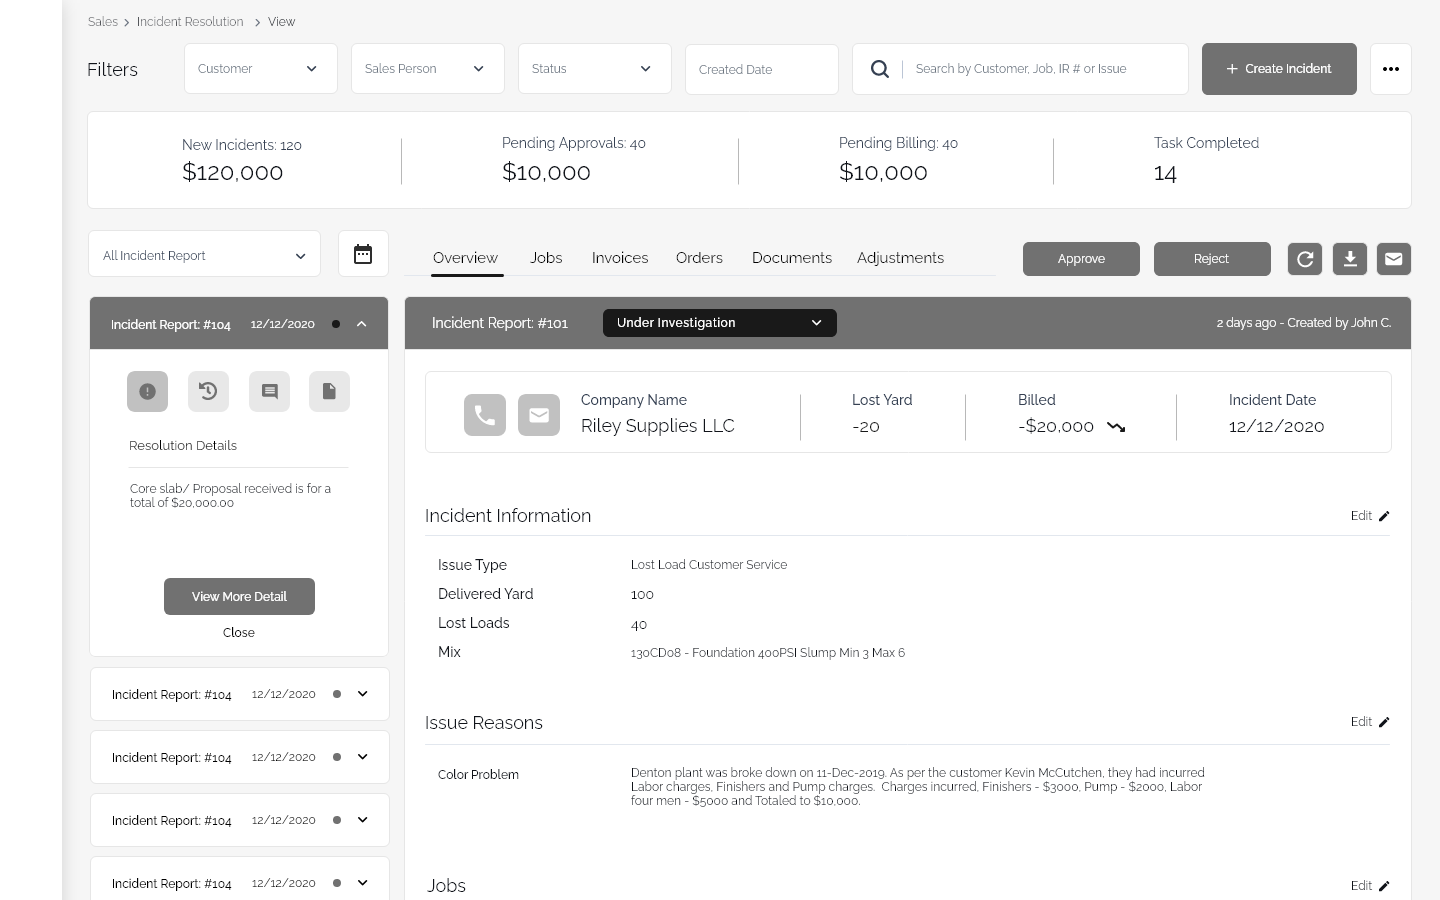Screen dimensions: 1440x900
Task: Click the Task Completed count 14
Action: (x=1165, y=173)
